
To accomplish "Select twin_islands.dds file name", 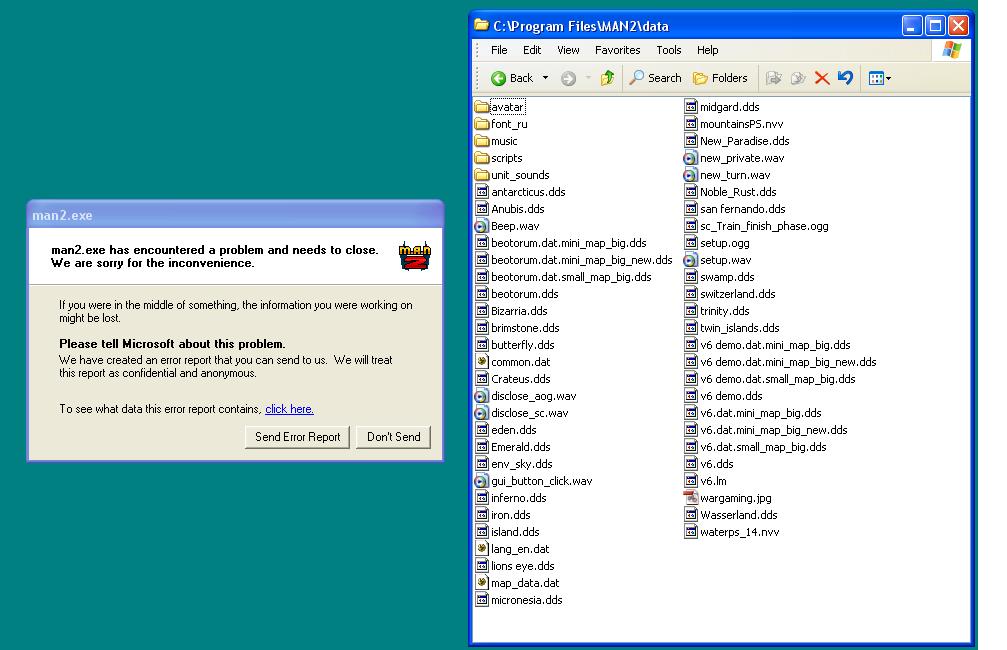I will 739,328.
